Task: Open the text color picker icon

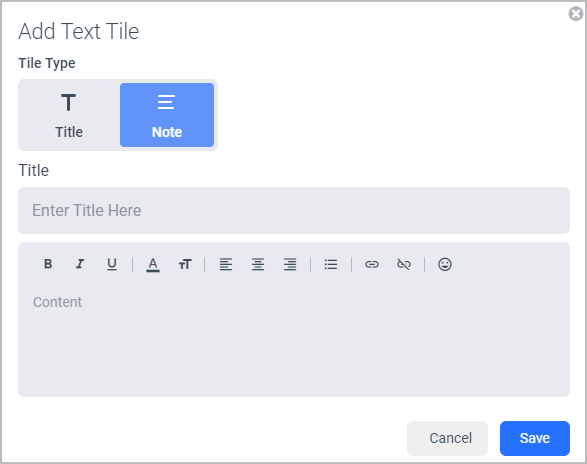Action: (153, 264)
